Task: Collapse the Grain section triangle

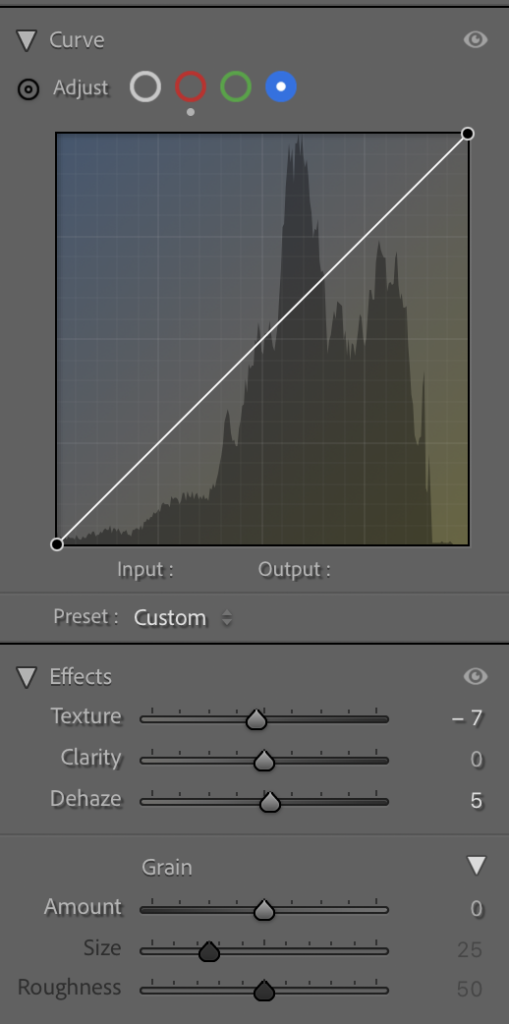Action: pyautogui.click(x=477, y=867)
